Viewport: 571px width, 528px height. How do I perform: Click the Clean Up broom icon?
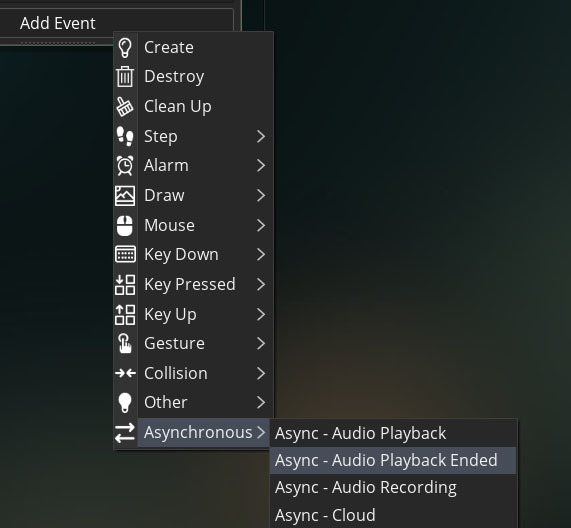125,107
